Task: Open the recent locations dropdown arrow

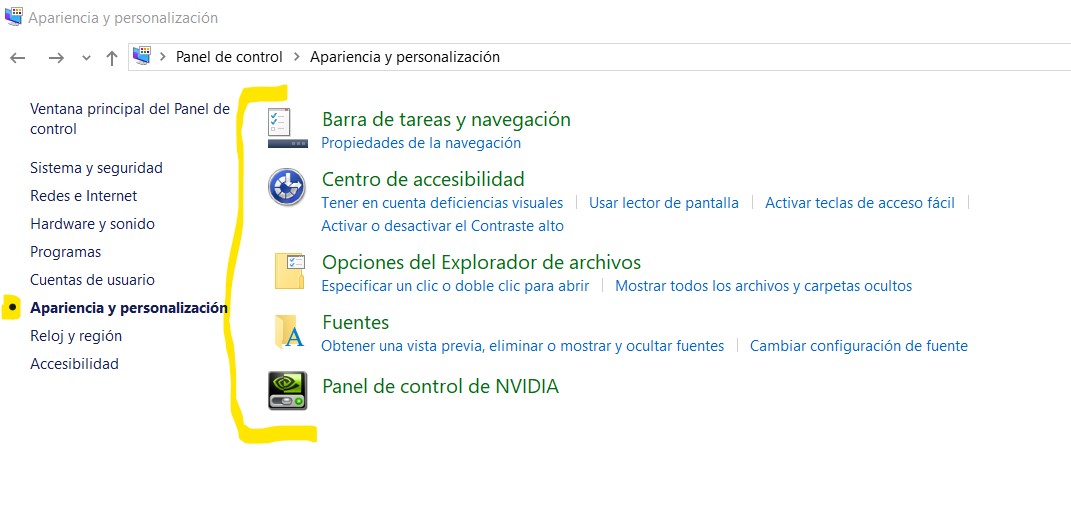Action: point(86,57)
